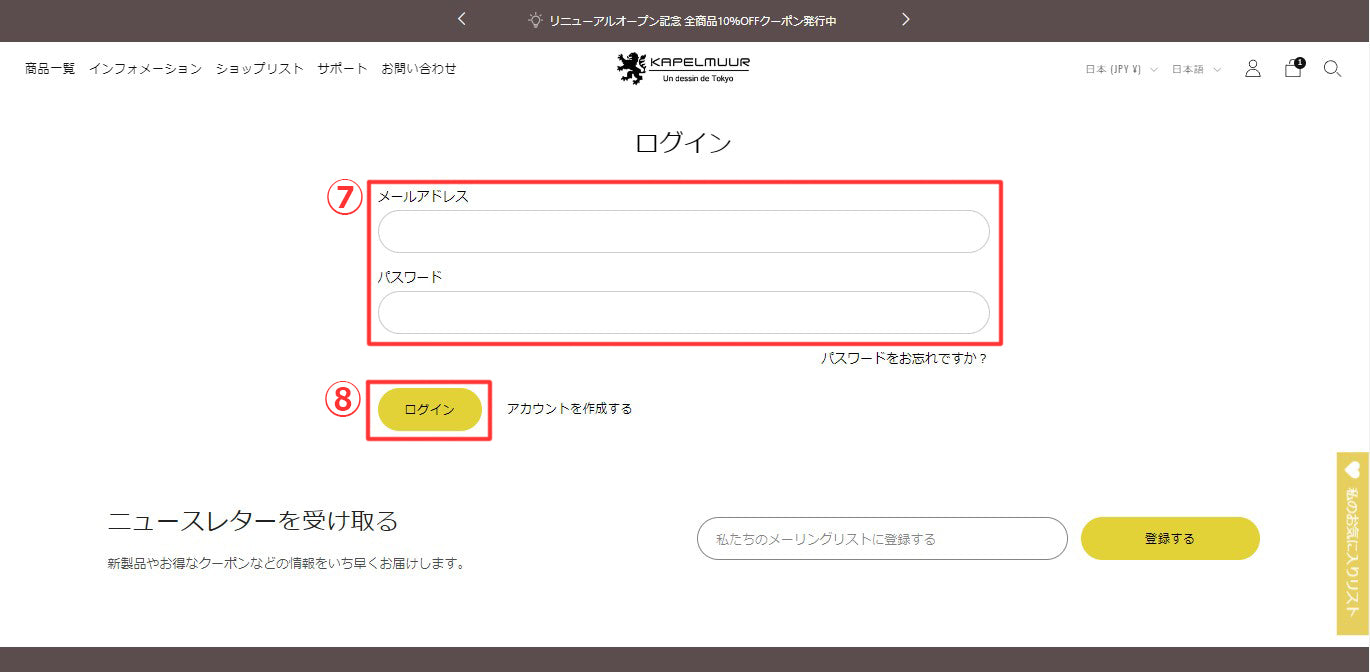Open the インフォメーション menu
Viewport: 1370px width, 672px height.
tap(145, 69)
